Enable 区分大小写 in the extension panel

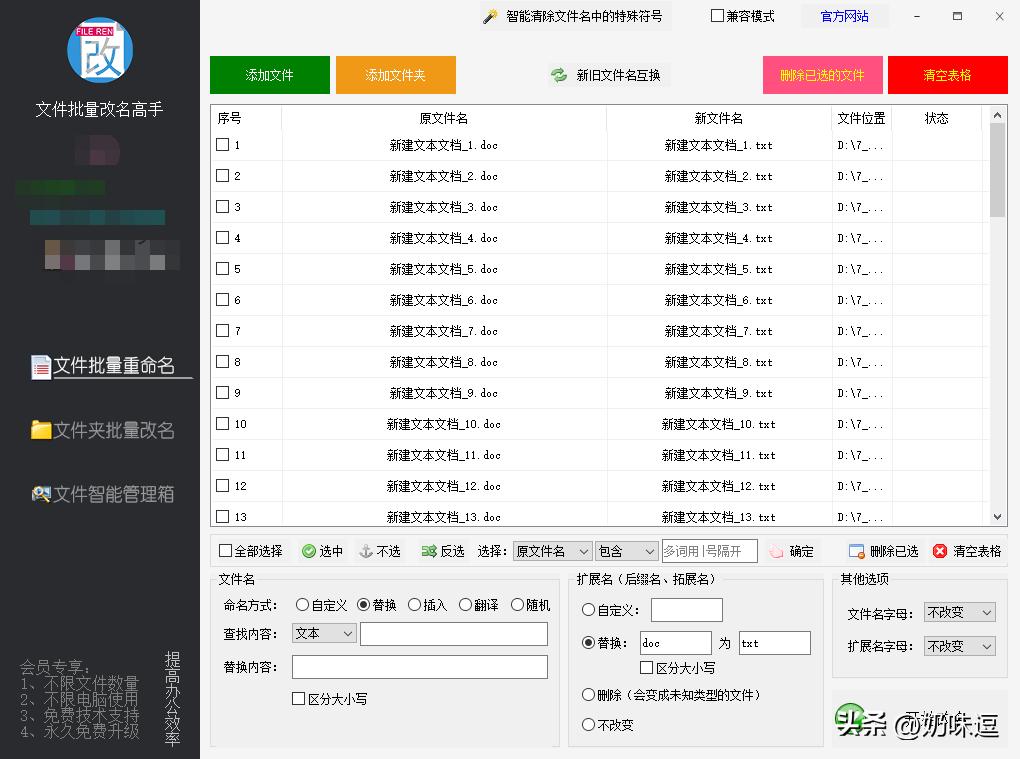pos(647,667)
